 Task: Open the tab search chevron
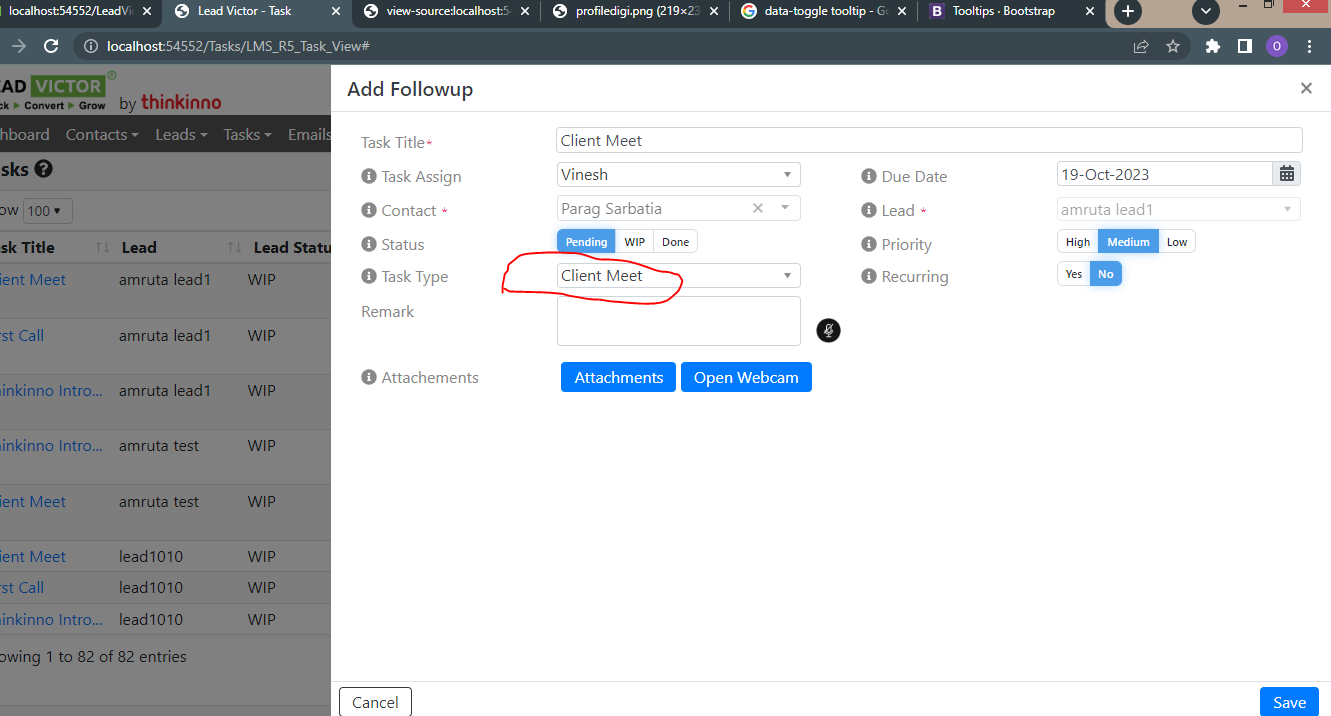click(1206, 11)
